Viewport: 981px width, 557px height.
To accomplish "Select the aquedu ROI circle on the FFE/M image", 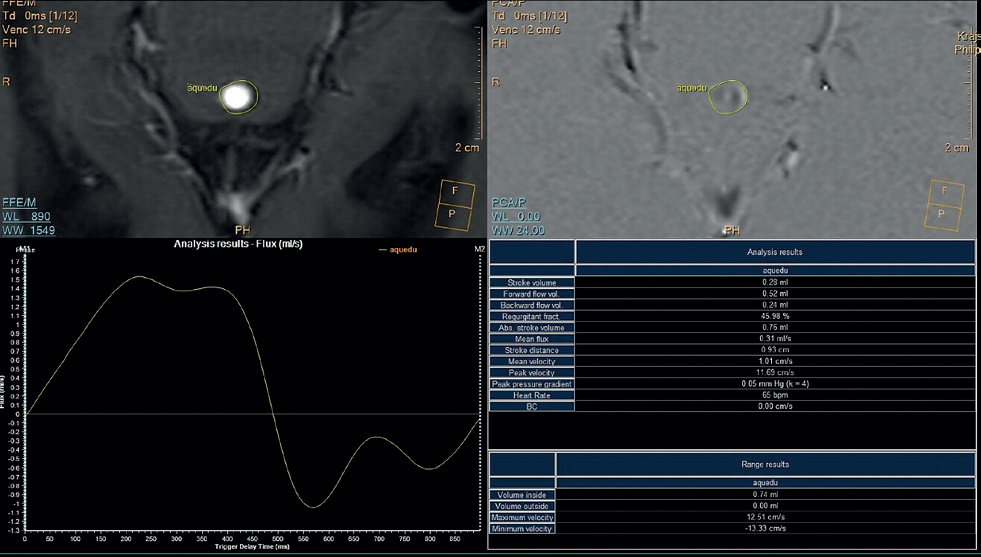I will tap(238, 96).
